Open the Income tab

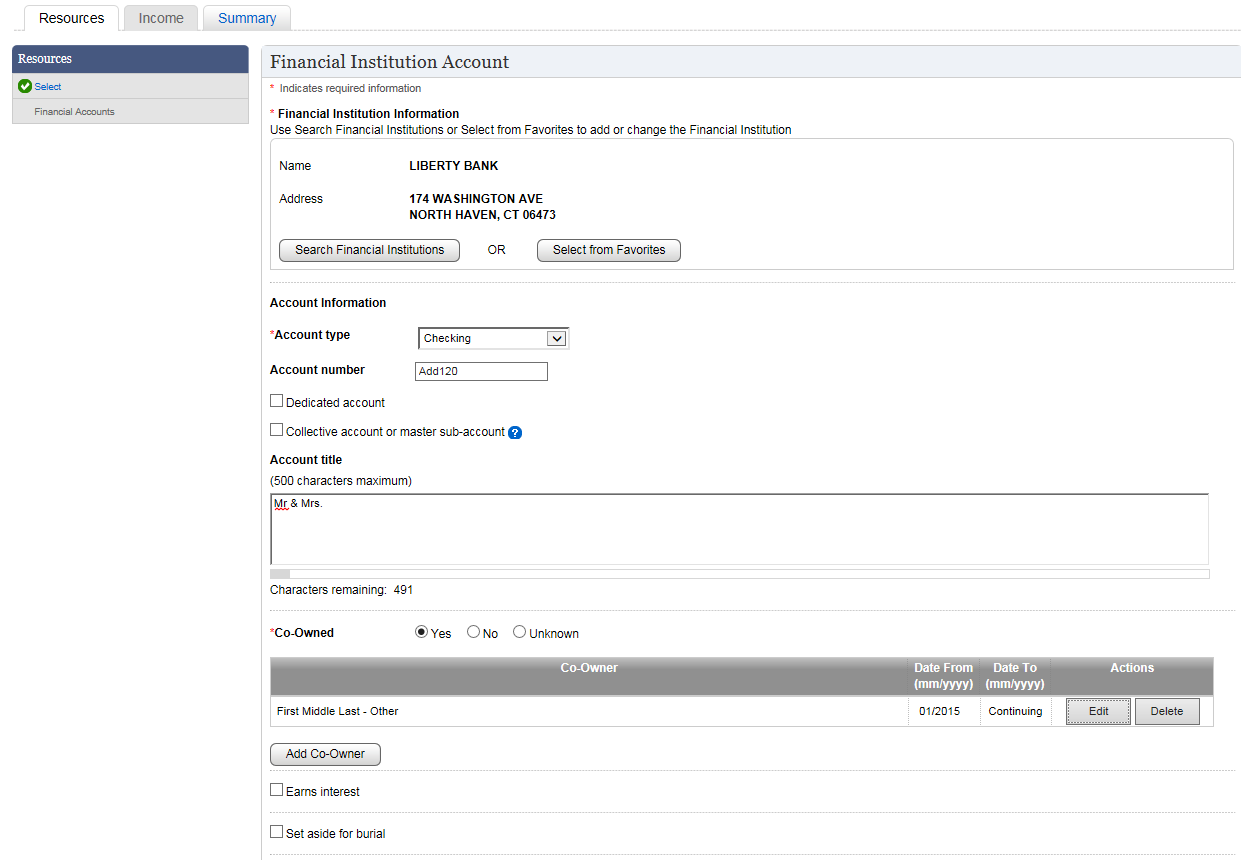tap(161, 18)
